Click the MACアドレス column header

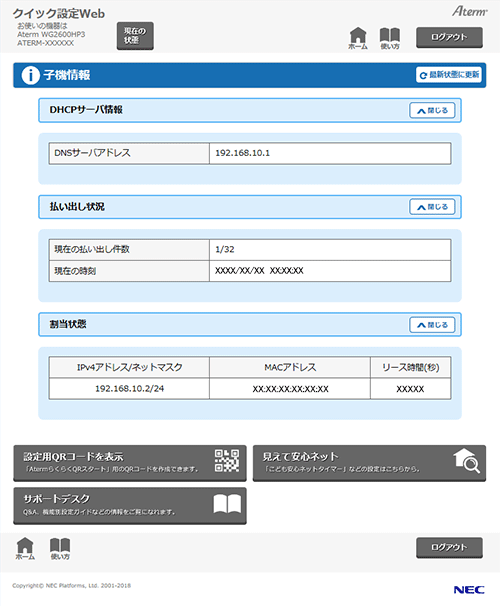tap(290, 367)
